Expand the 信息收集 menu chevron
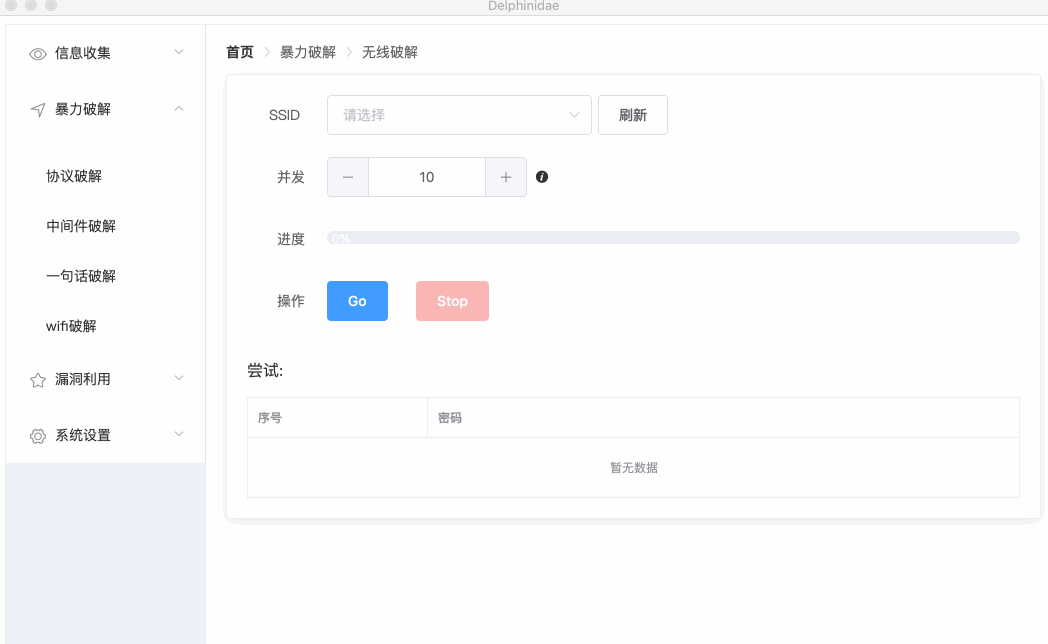This screenshot has width=1048, height=644. tap(179, 52)
